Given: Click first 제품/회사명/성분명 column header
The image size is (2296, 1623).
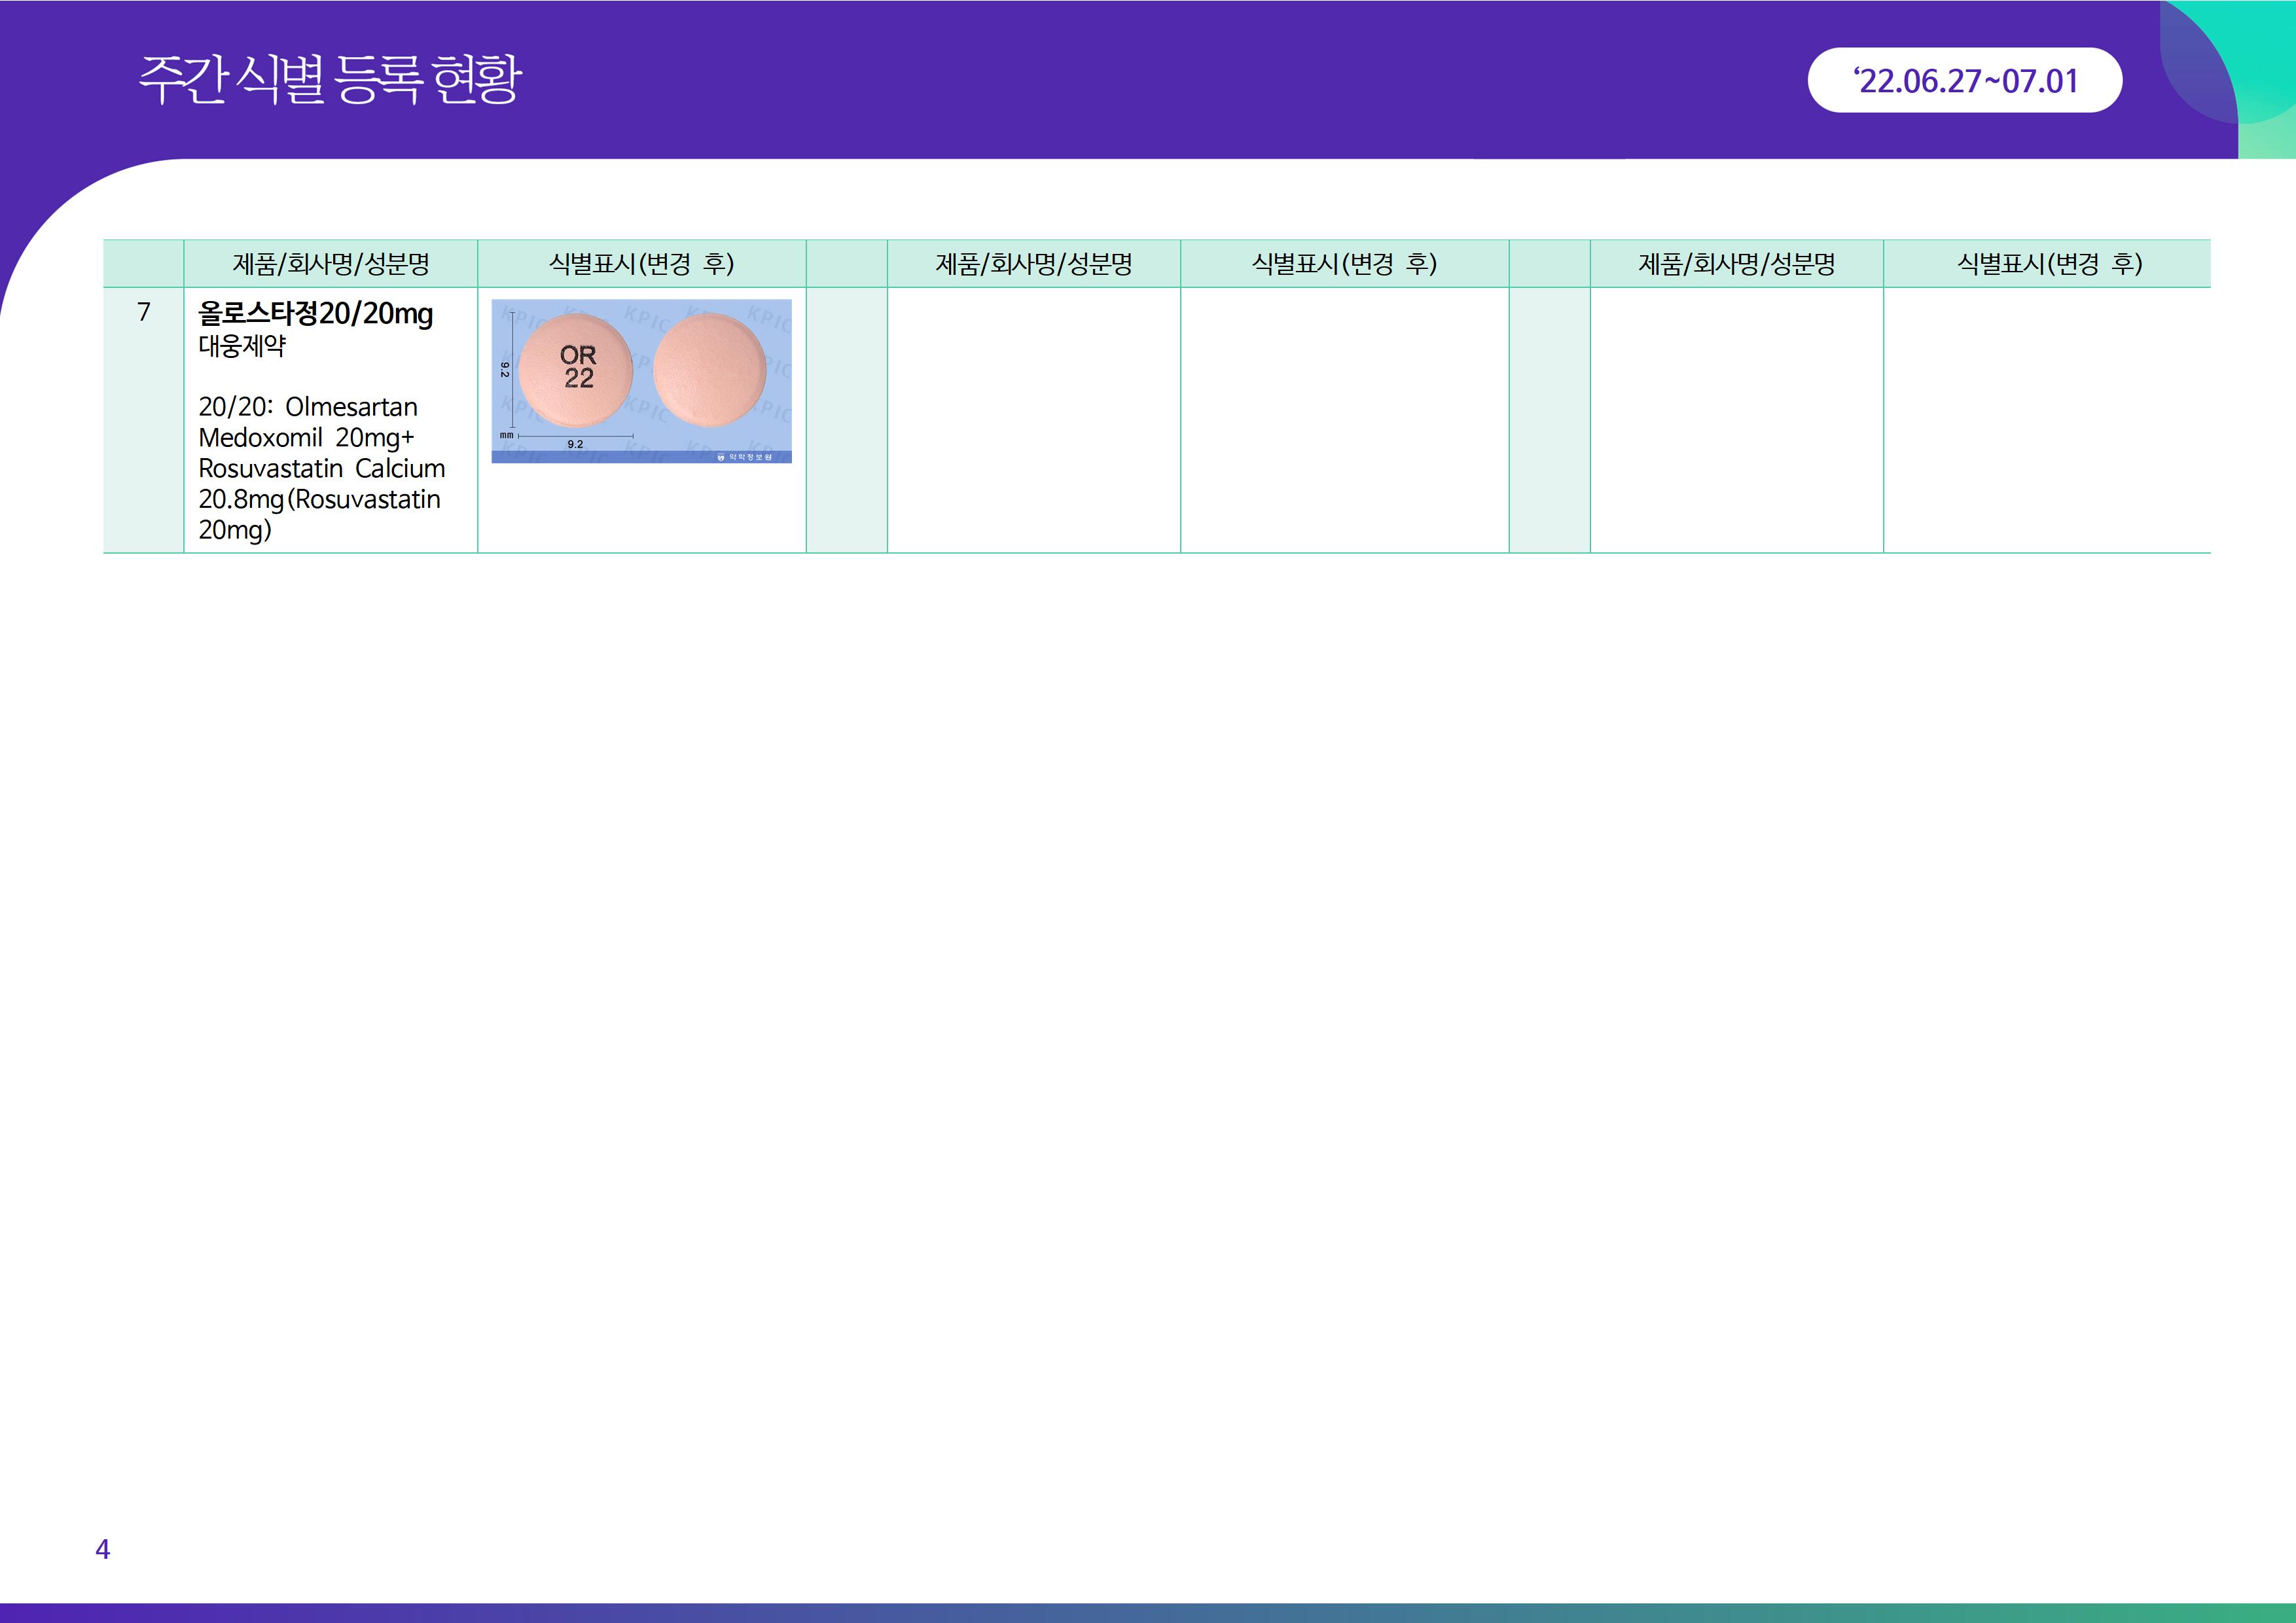Looking at the screenshot, I should click(330, 264).
